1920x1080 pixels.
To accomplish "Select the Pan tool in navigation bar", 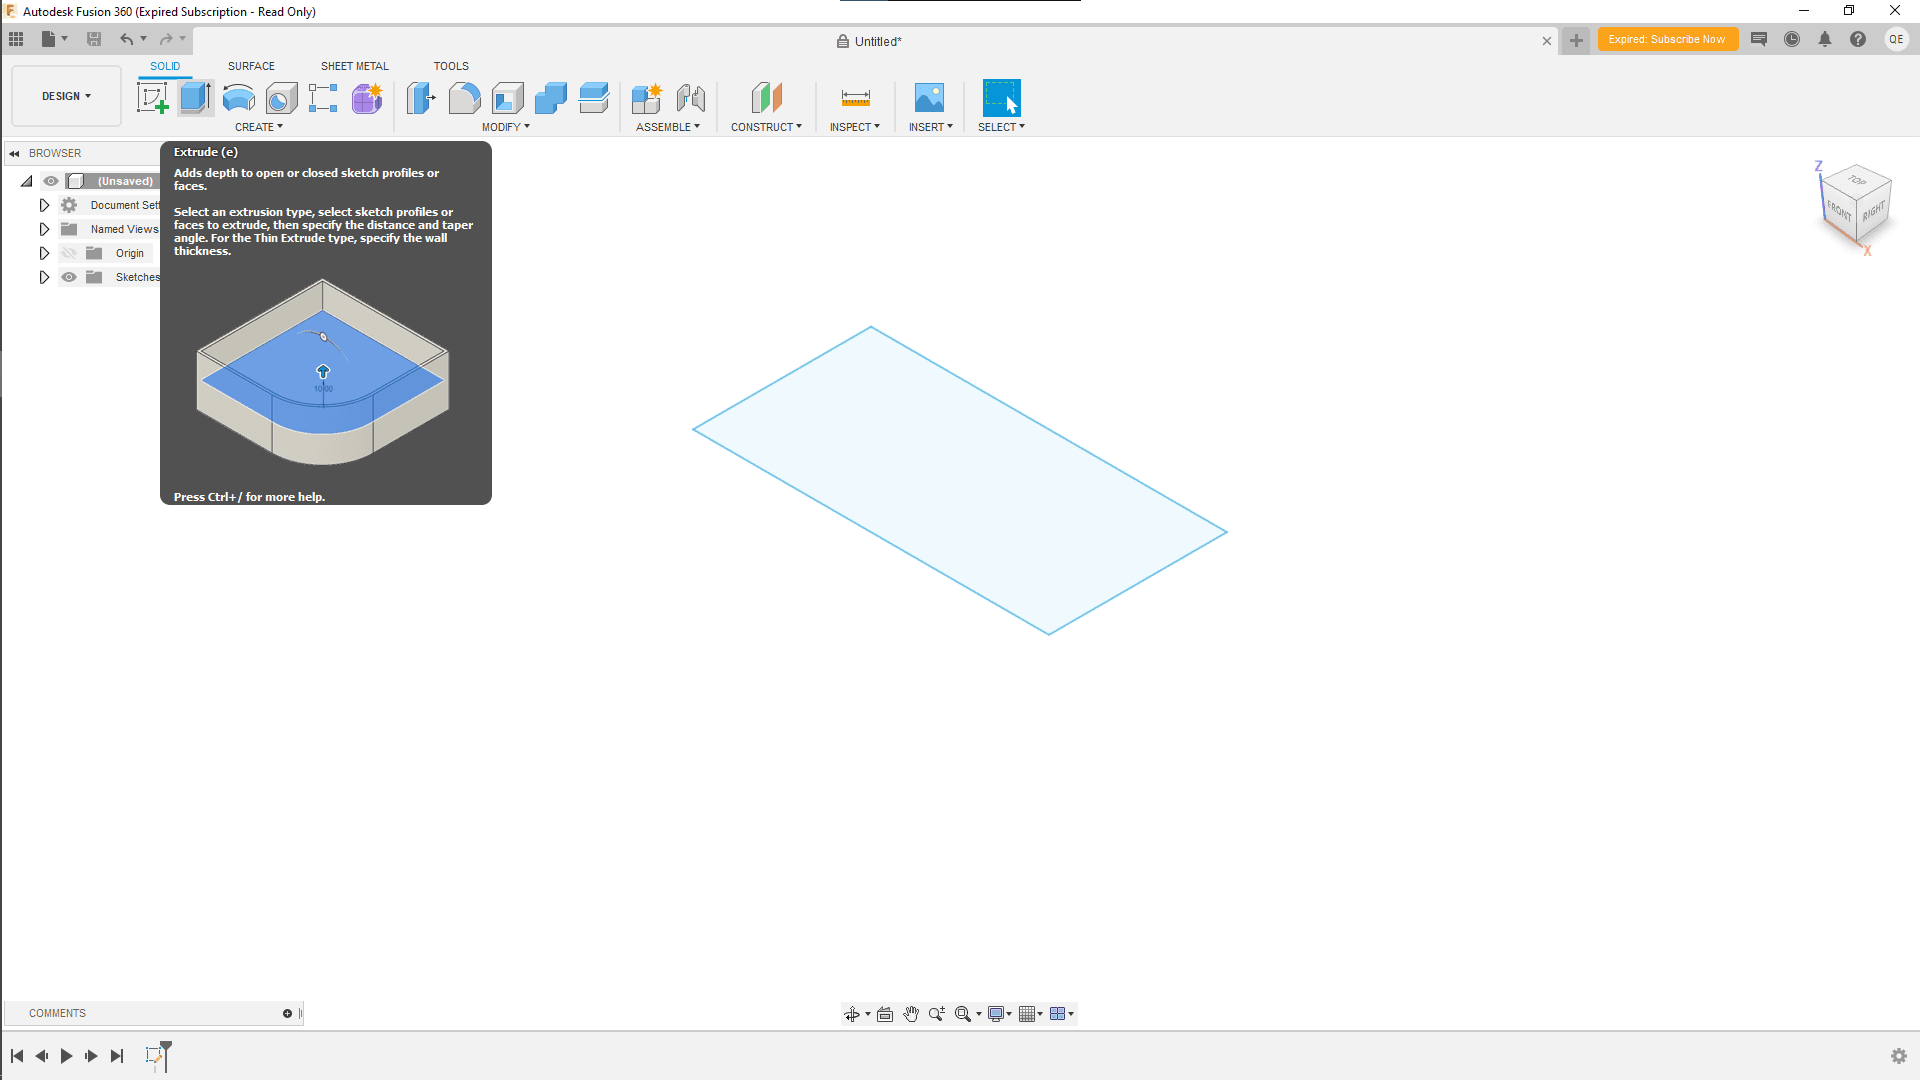I will [x=911, y=1013].
